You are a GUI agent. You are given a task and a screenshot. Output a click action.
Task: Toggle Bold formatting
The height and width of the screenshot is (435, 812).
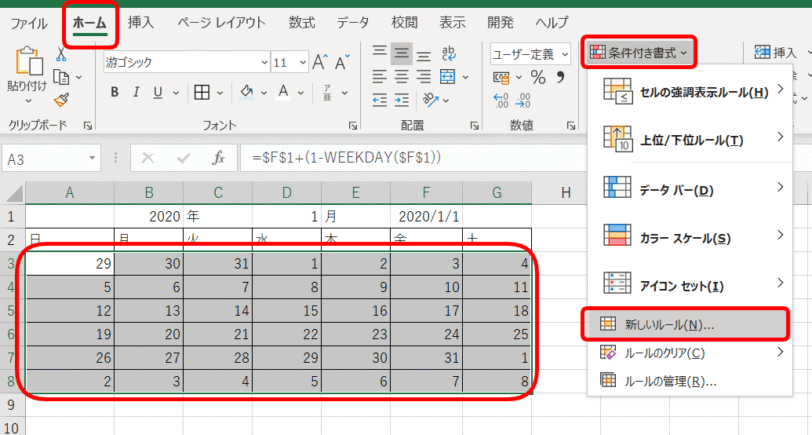(x=115, y=93)
